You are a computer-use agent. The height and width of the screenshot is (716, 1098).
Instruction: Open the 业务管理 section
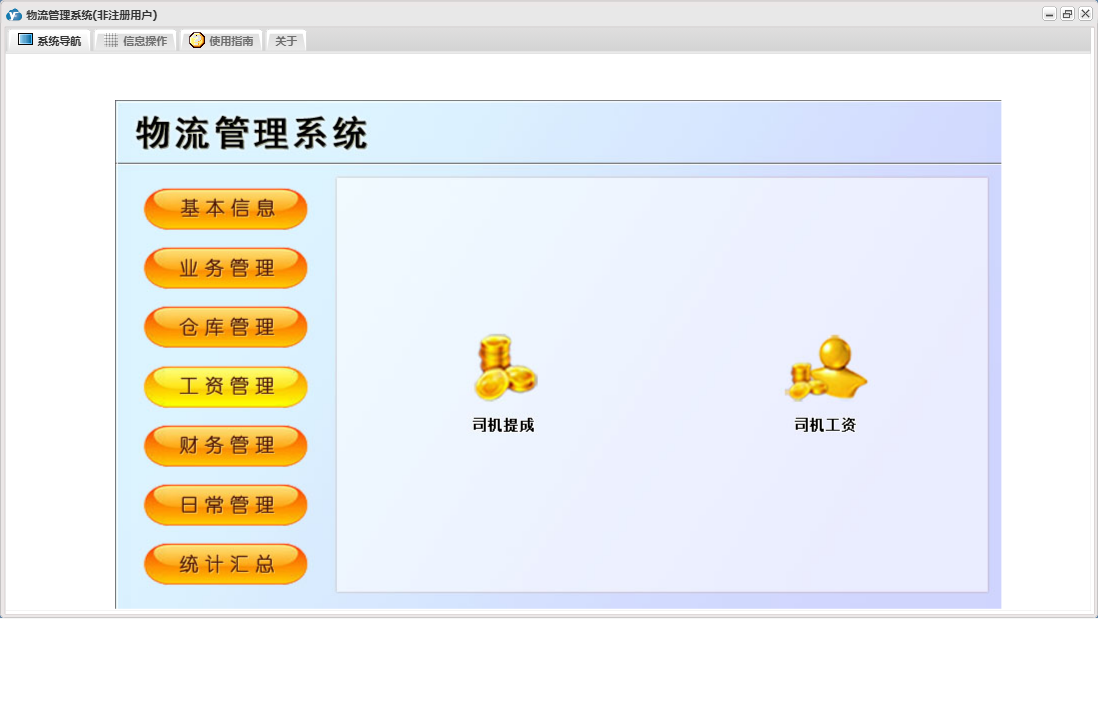[x=226, y=268]
